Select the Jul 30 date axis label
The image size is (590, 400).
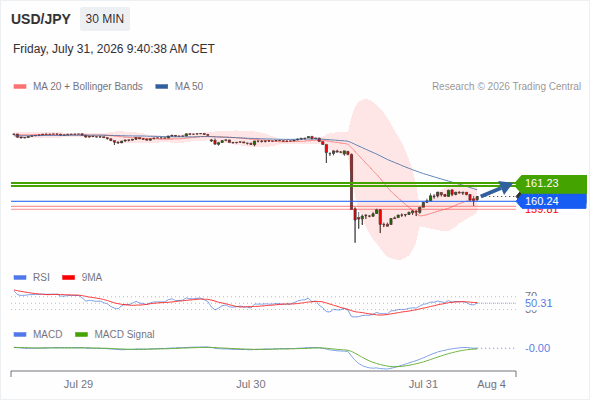[251, 384]
